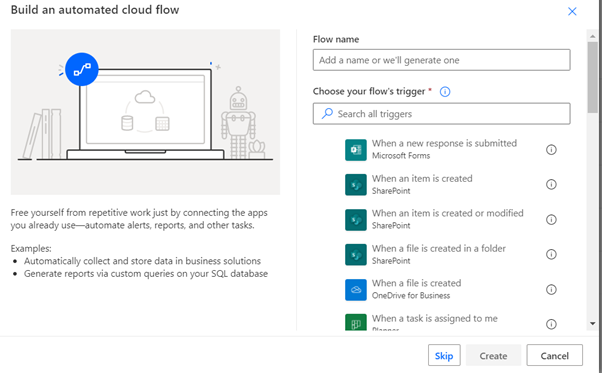Click the scrollbar up arrow

click(592, 36)
